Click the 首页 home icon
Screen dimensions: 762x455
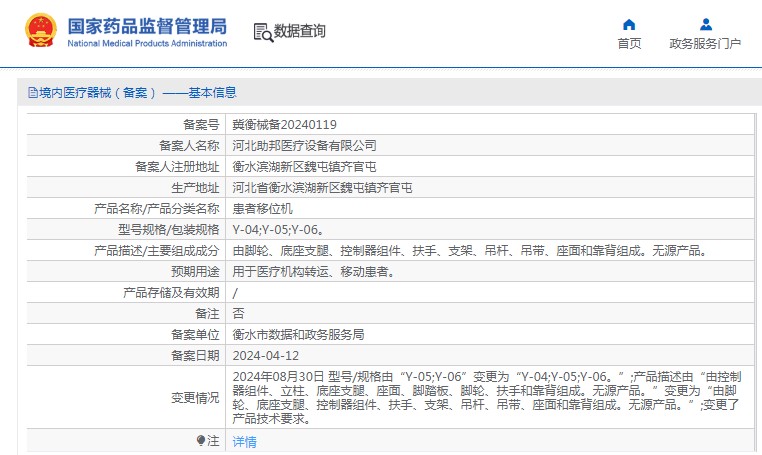[x=629, y=24]
